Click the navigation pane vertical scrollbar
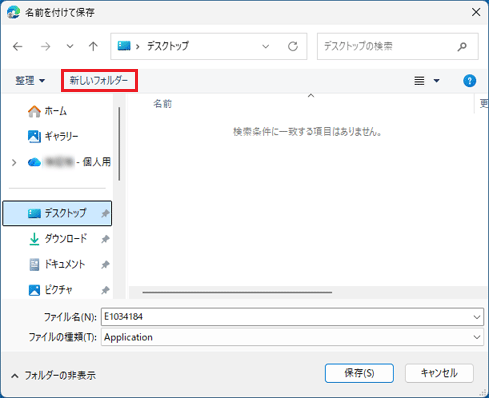489x398 pixels. tap(119, 144)
